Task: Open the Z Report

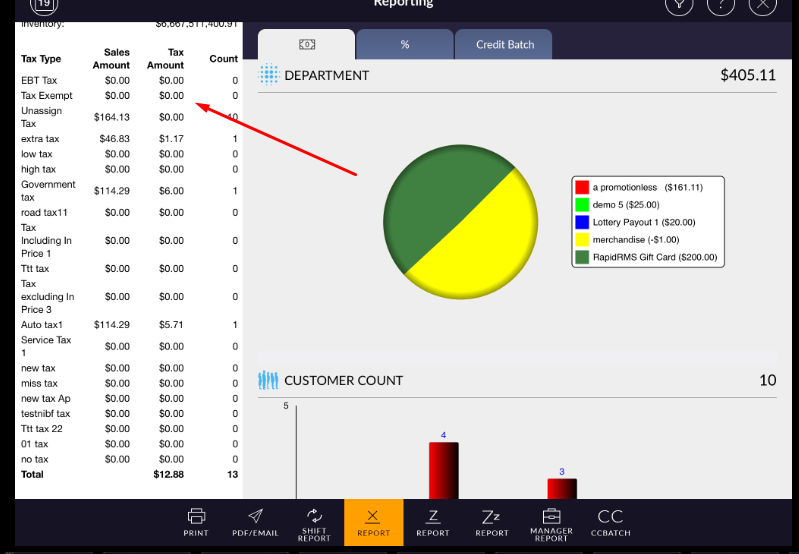Action: 433,522
